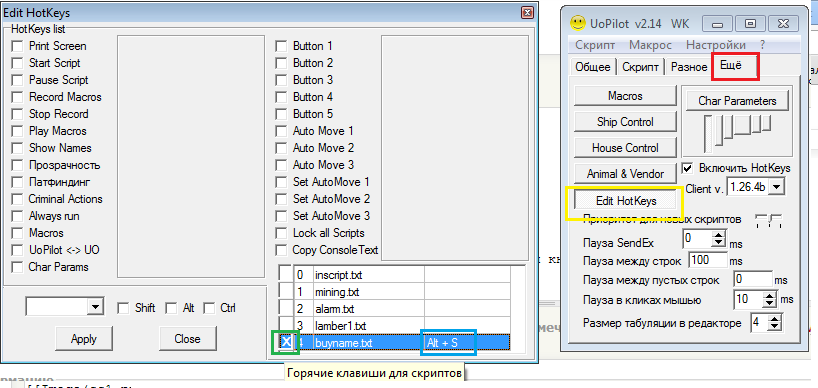Toggle the Включить HotKeys checkbox

[688, 168]
